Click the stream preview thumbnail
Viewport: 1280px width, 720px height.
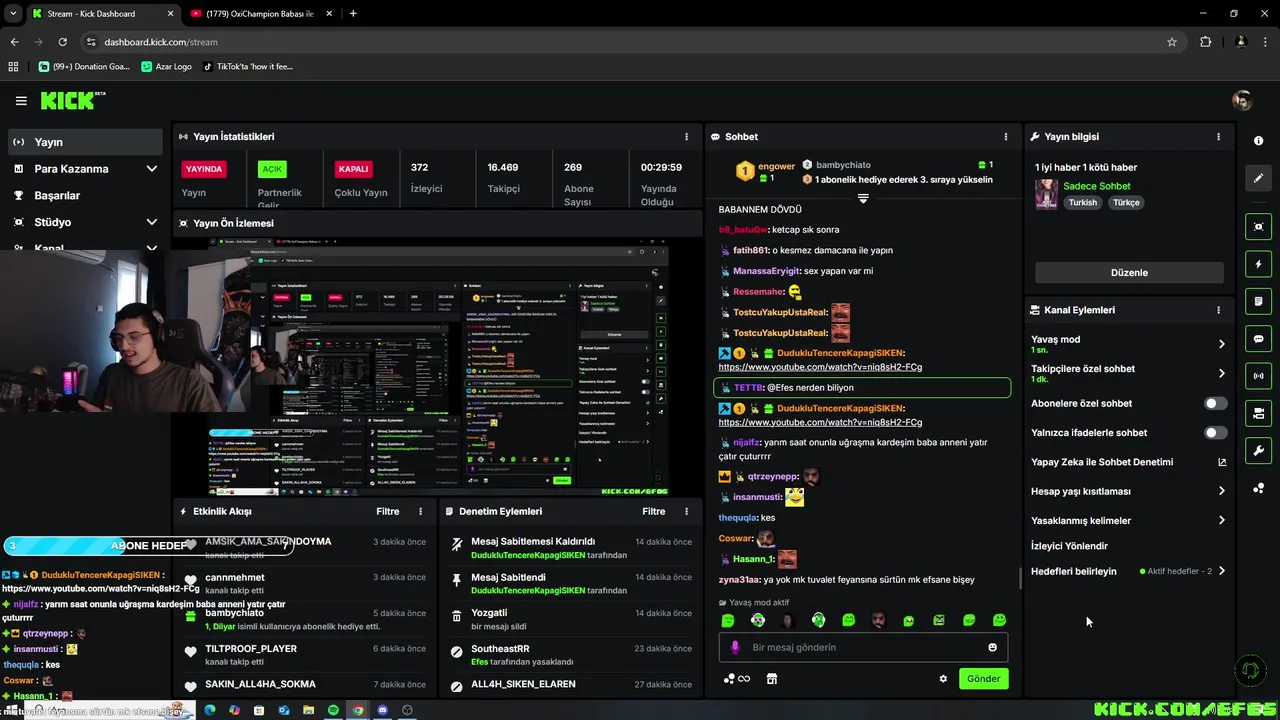438,366
